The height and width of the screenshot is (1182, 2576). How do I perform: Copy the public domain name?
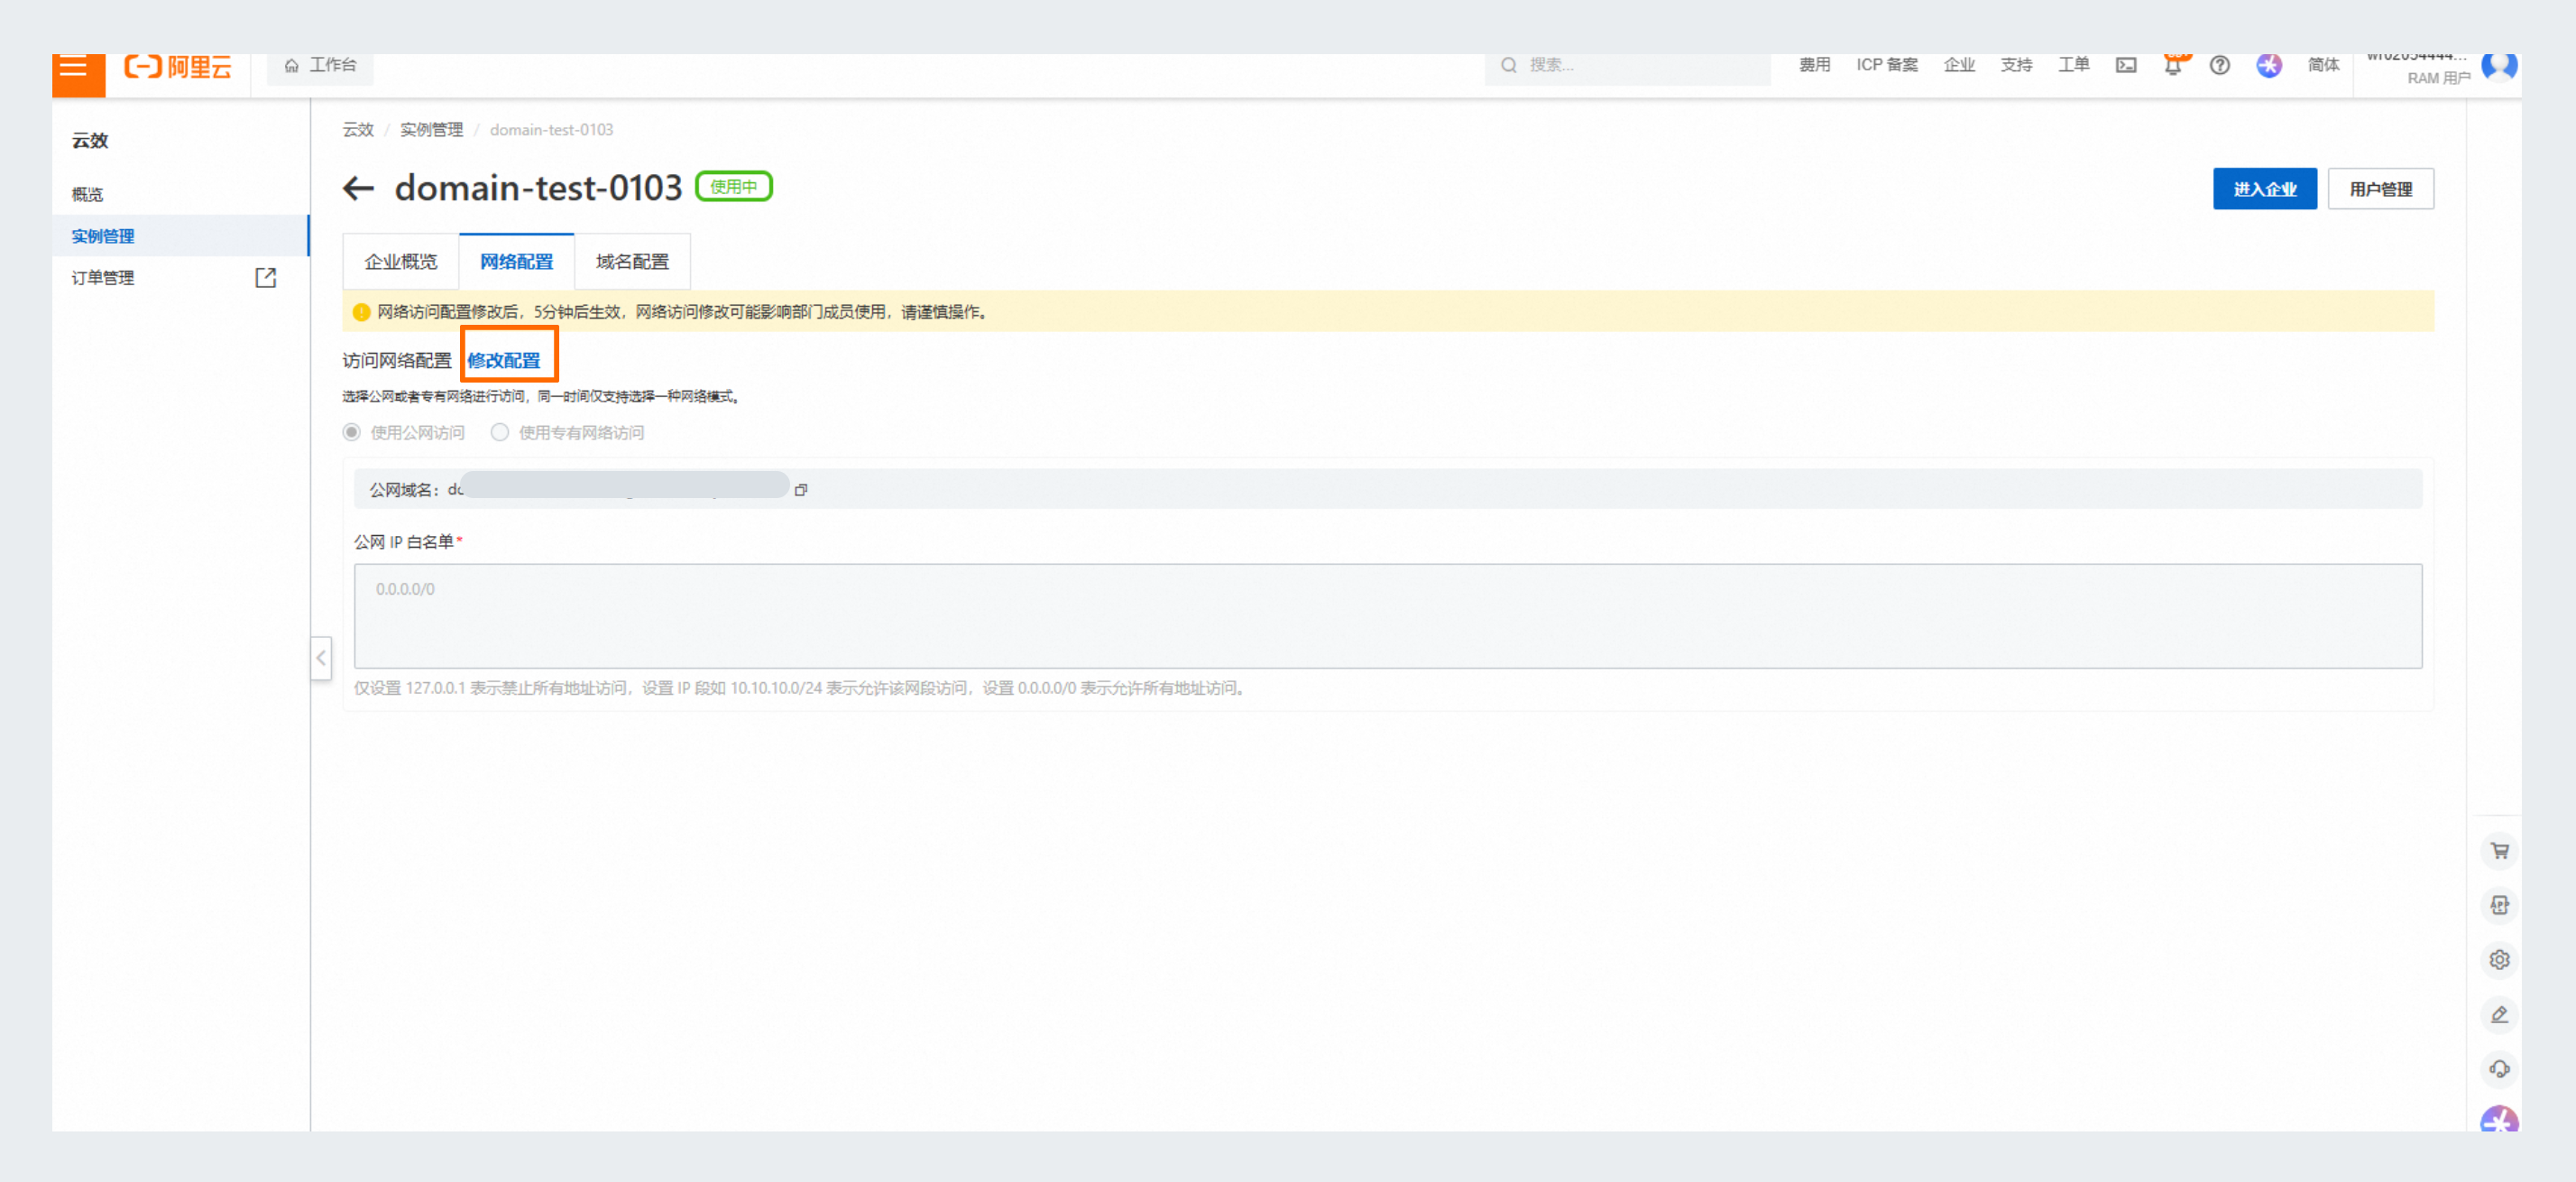click(x=801, y=490)
